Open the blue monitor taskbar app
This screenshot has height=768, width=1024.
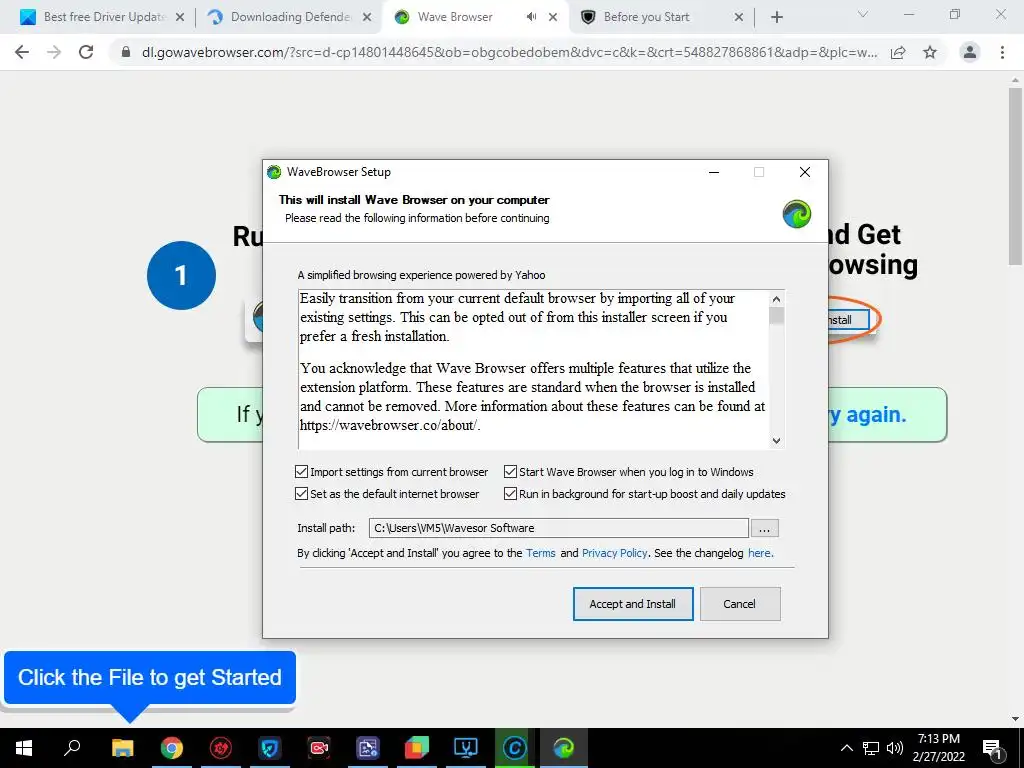click(466, 748)
